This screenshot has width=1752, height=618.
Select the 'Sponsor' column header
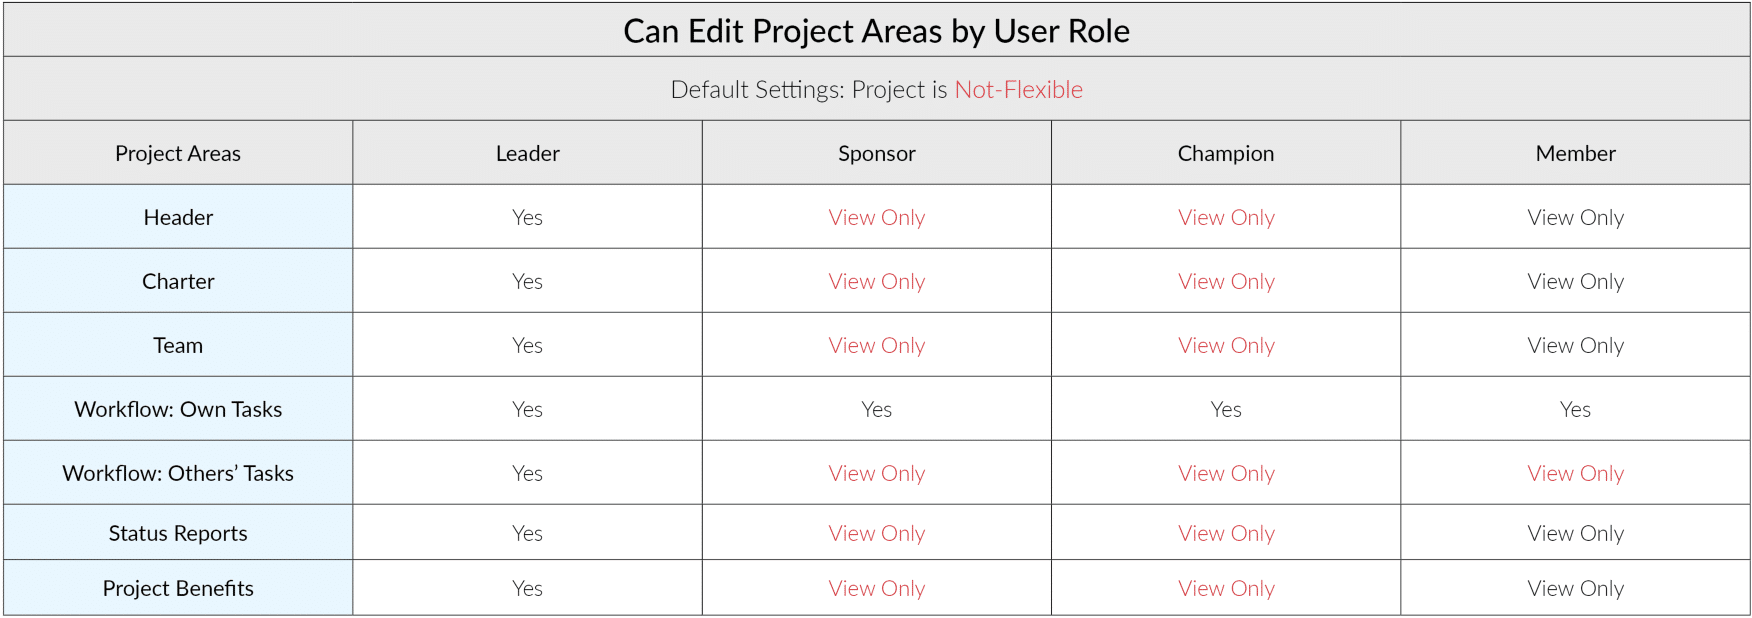coord(876,153)
